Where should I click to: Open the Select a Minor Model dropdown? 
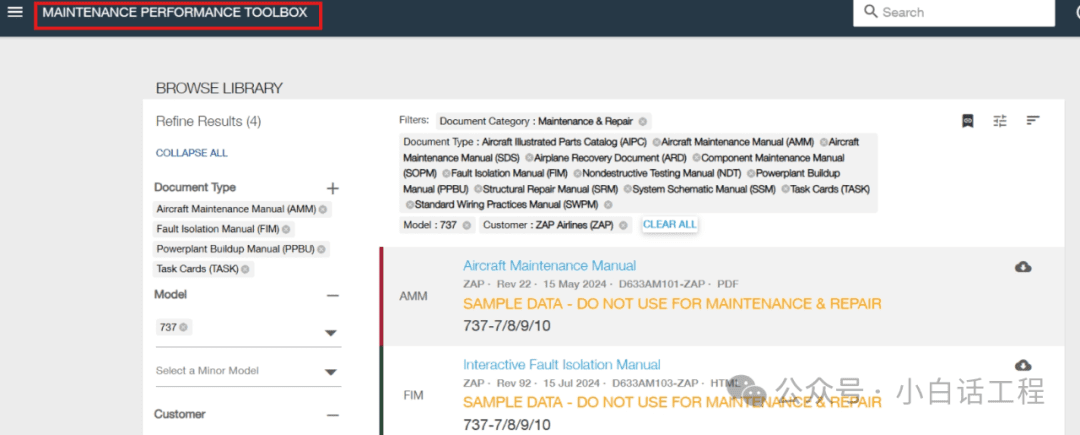tap(331, 372)
